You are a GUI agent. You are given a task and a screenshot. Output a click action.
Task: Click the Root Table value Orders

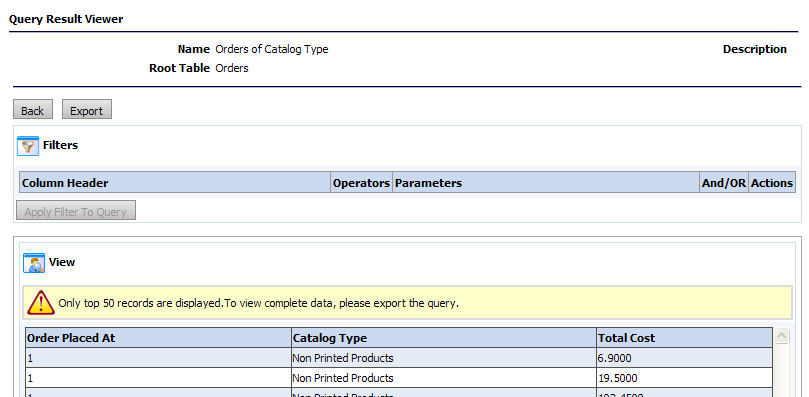(x=232, y=68)
